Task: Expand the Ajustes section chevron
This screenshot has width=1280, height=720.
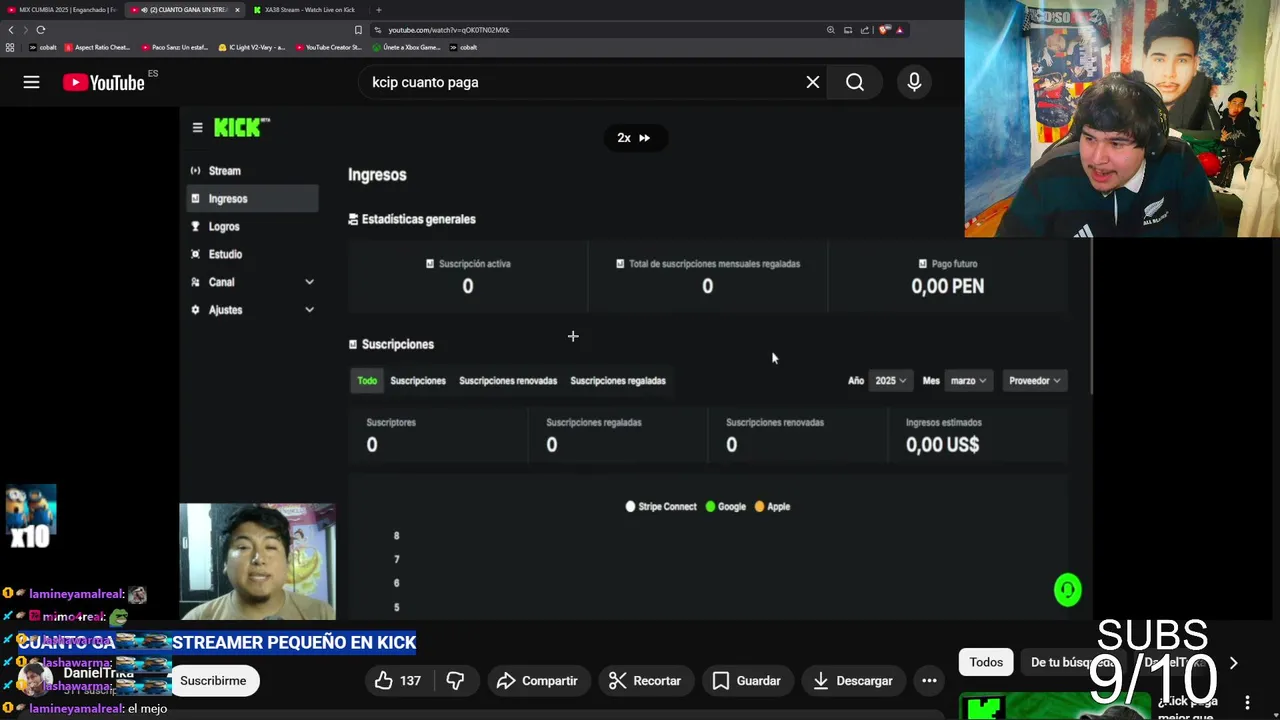Action: click(x=309, y=310)
